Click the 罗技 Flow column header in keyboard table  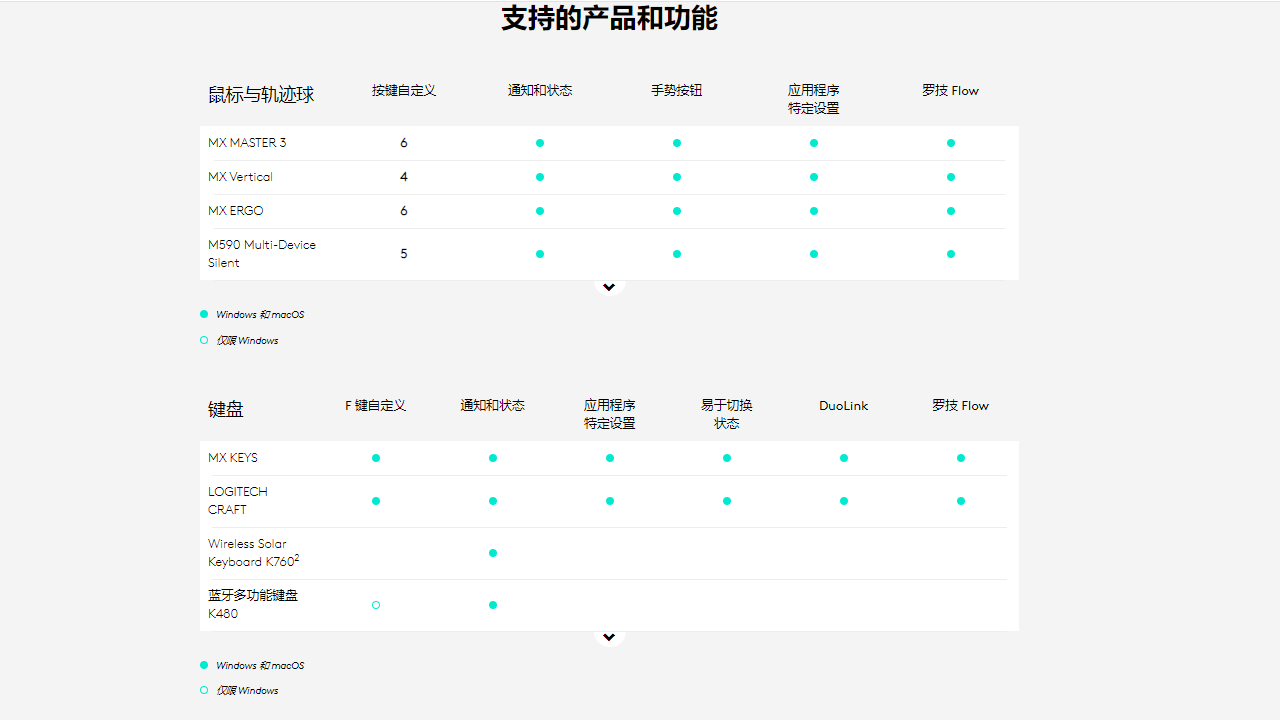click(960, 406)
